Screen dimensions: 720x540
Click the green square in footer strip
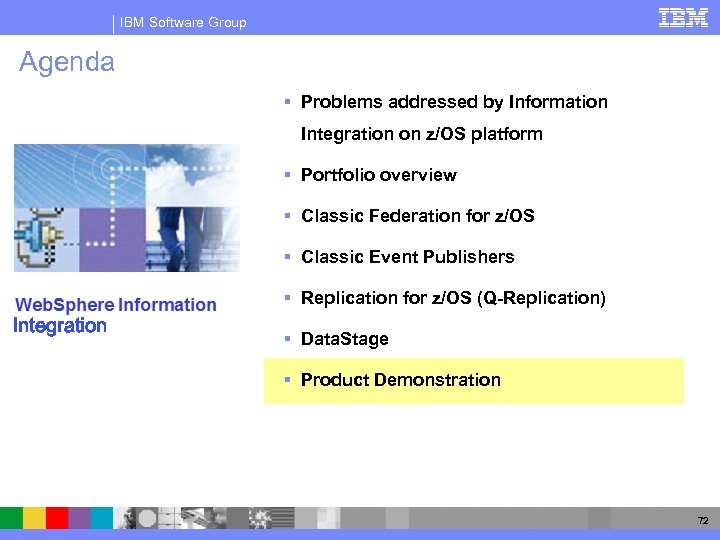click(11, 518)
